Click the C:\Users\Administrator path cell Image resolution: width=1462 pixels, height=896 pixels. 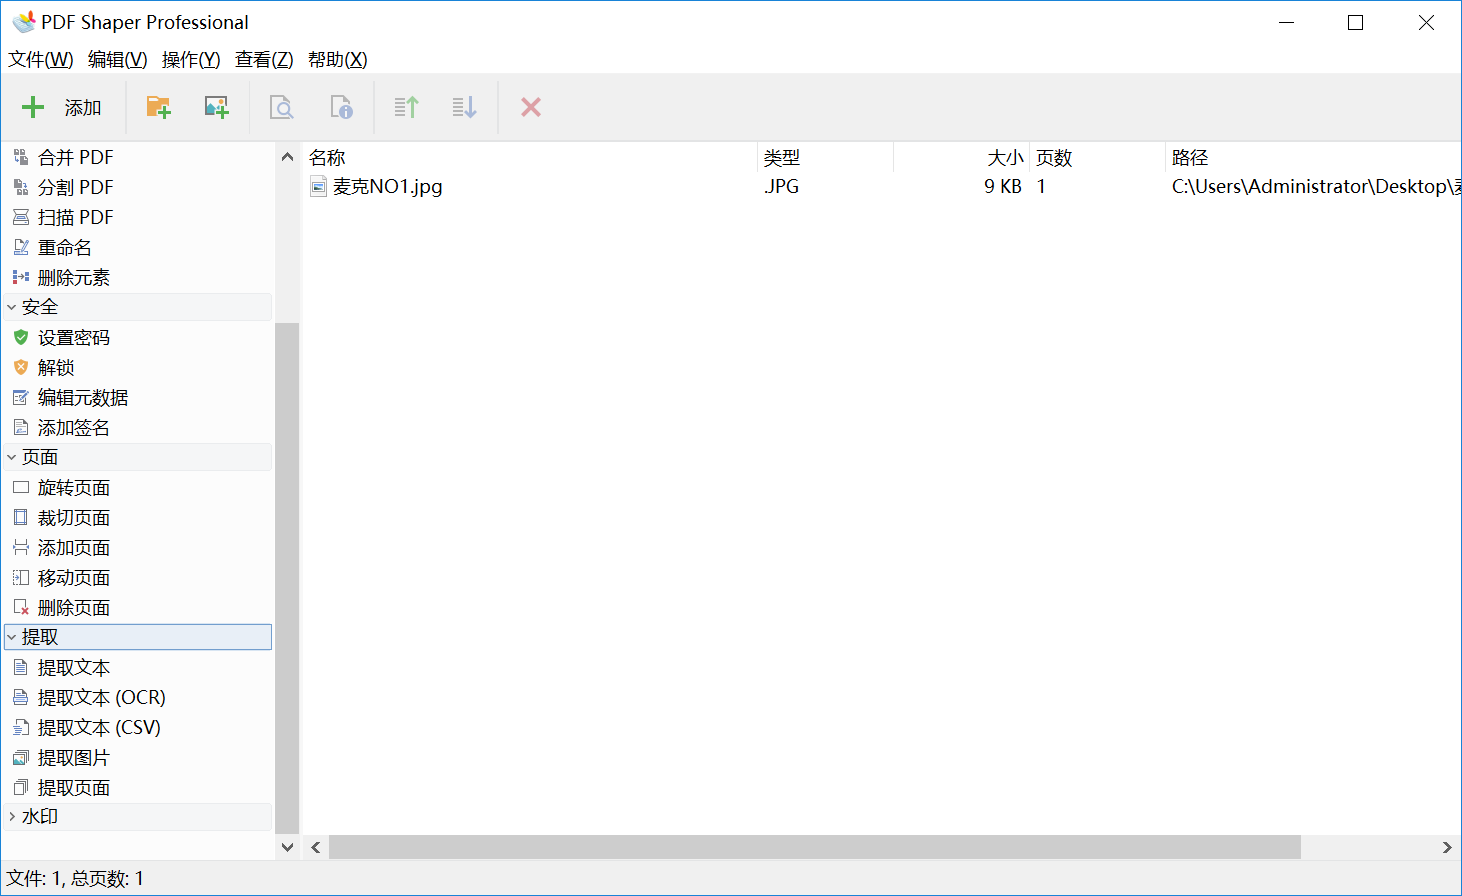click(x=1316, y=186)
